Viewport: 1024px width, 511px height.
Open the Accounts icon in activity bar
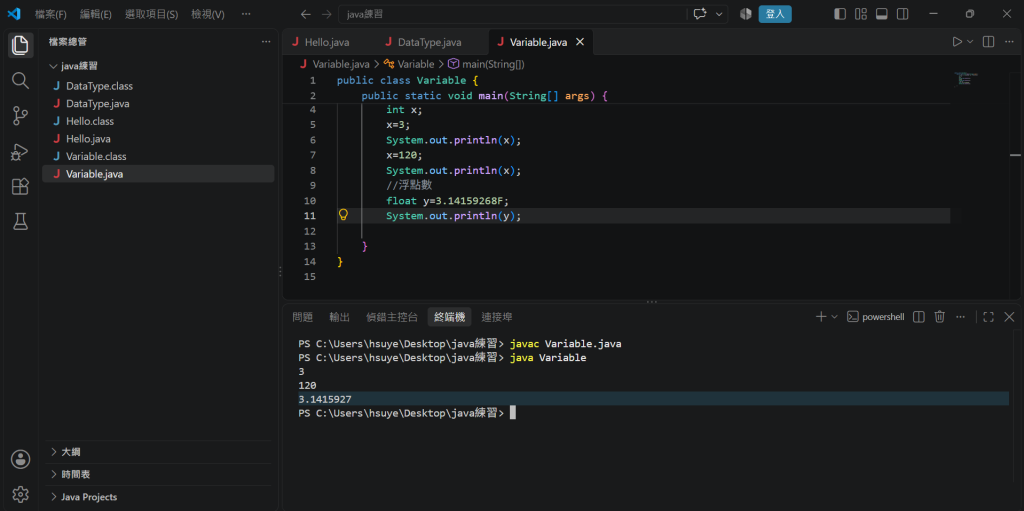(20, 459)
